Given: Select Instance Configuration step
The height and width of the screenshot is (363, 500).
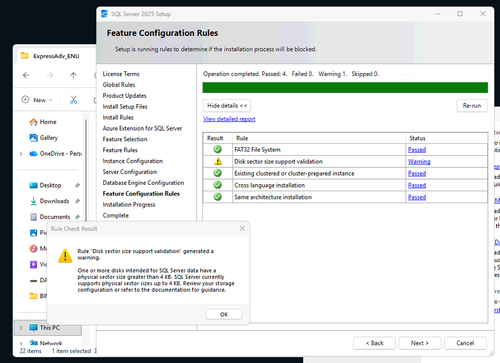Looking at the screenshot, I should click(x=133, y=161).
